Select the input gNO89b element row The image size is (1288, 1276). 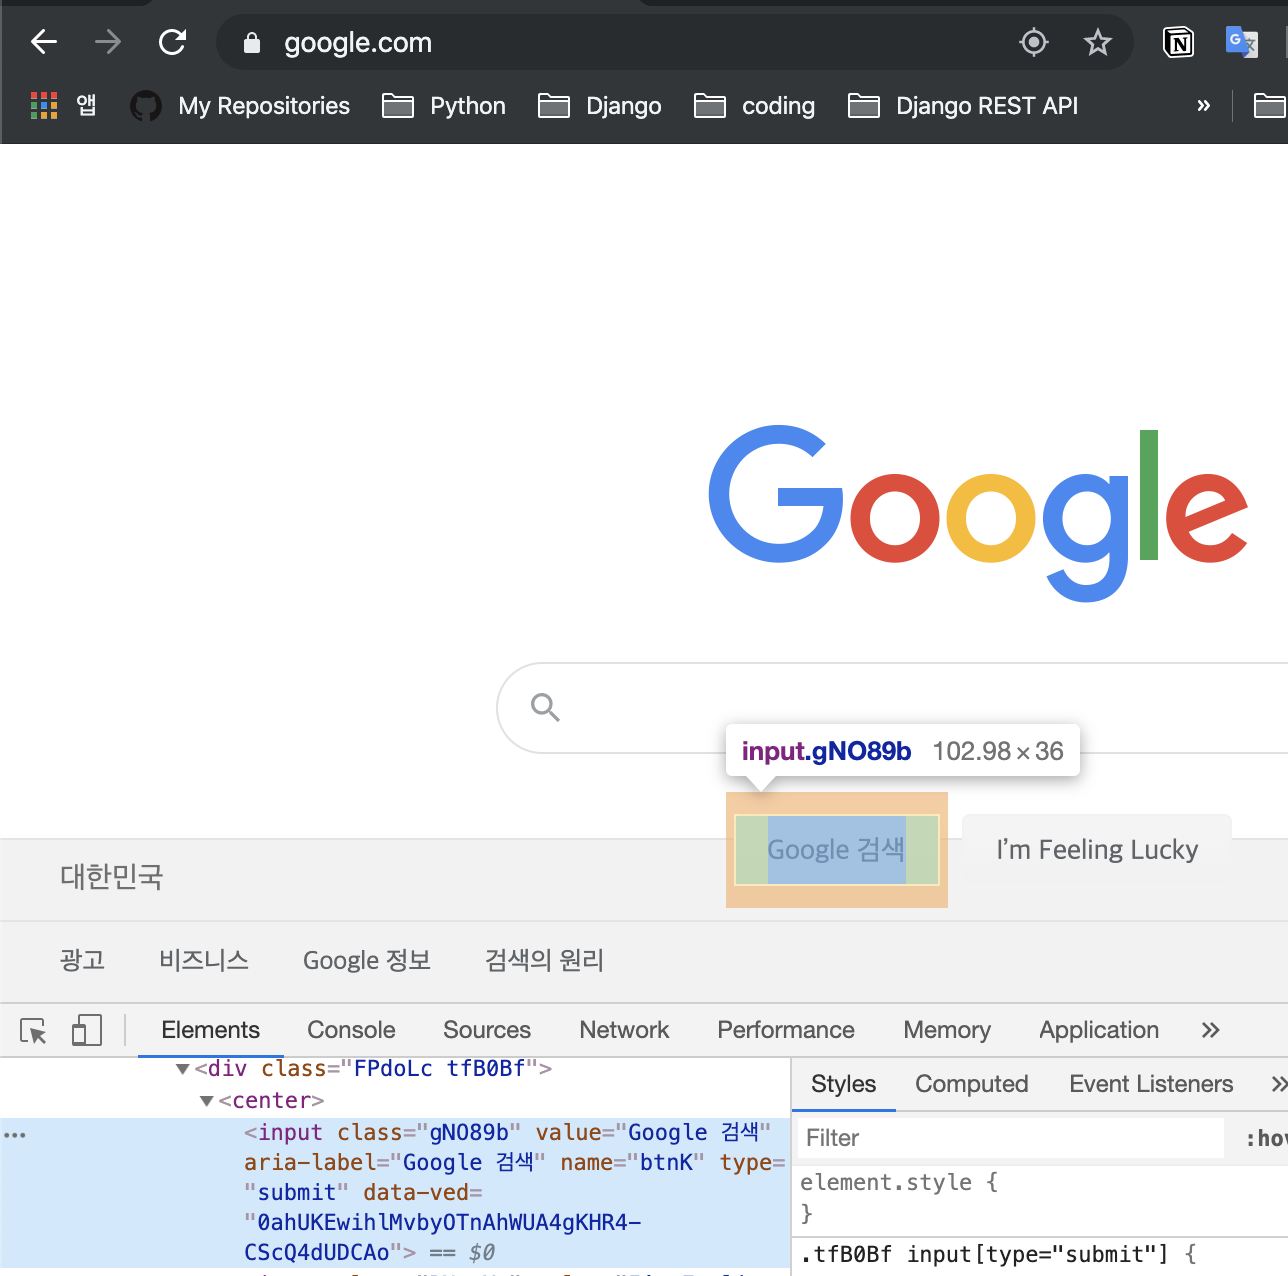[x=395, y=1192]
